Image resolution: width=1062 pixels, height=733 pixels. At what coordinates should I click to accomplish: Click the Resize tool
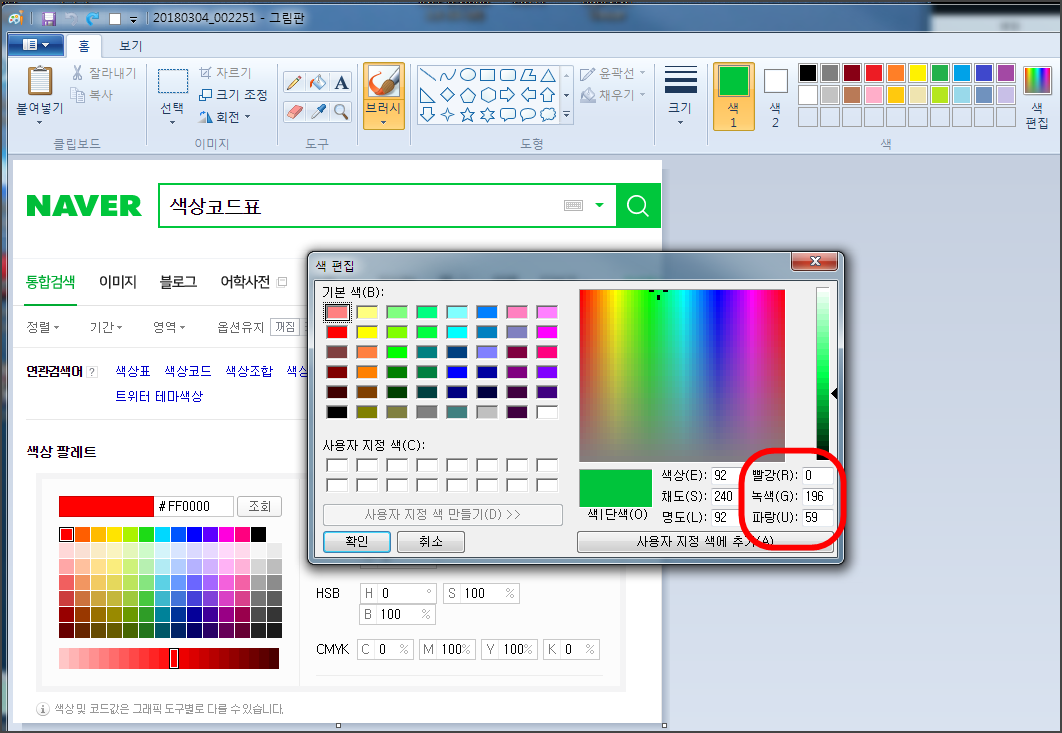coord(233,95)
